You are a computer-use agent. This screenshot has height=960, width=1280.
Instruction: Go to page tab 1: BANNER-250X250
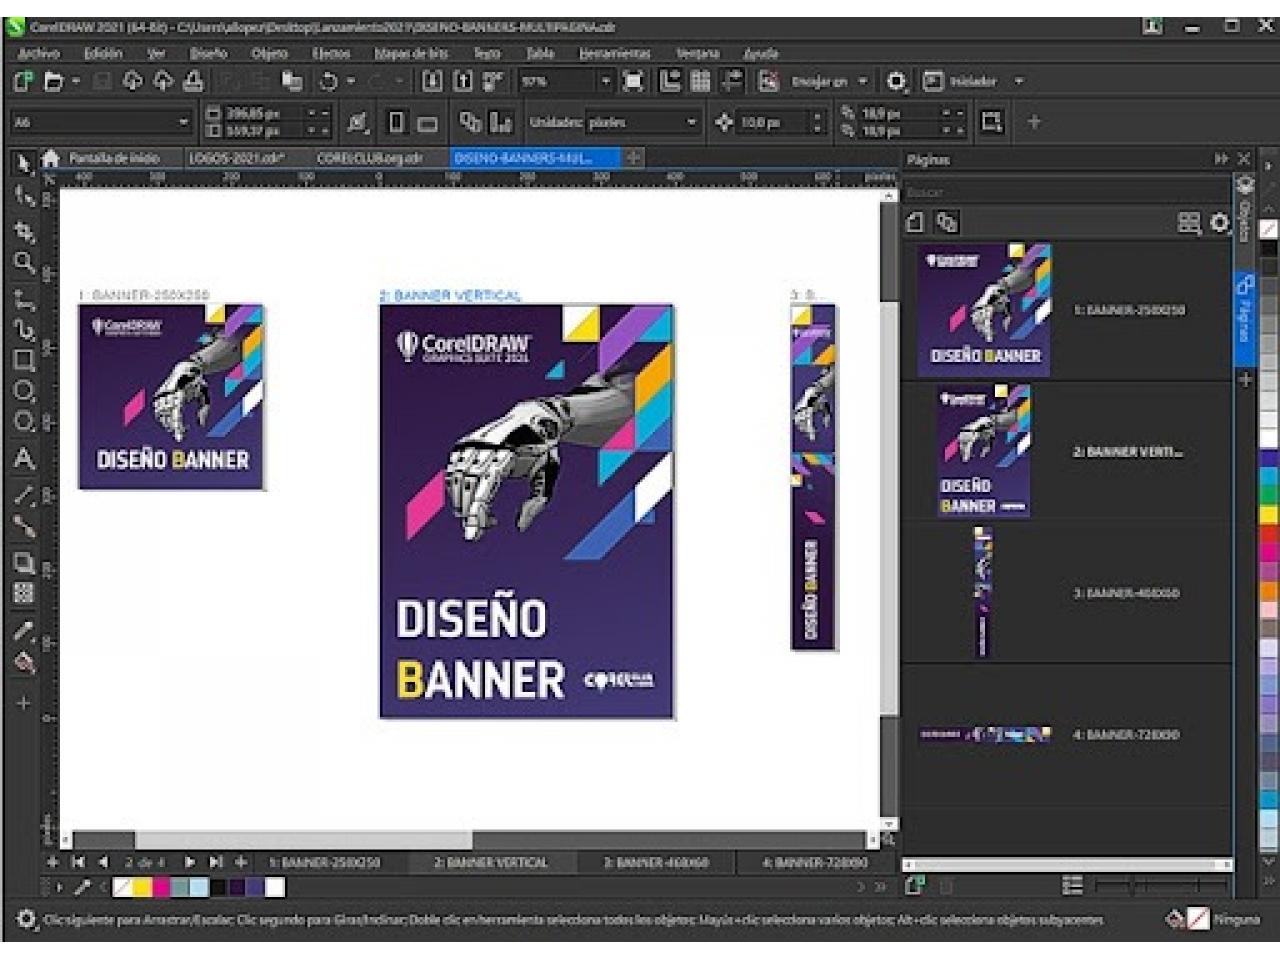click(x=324, y=862)
